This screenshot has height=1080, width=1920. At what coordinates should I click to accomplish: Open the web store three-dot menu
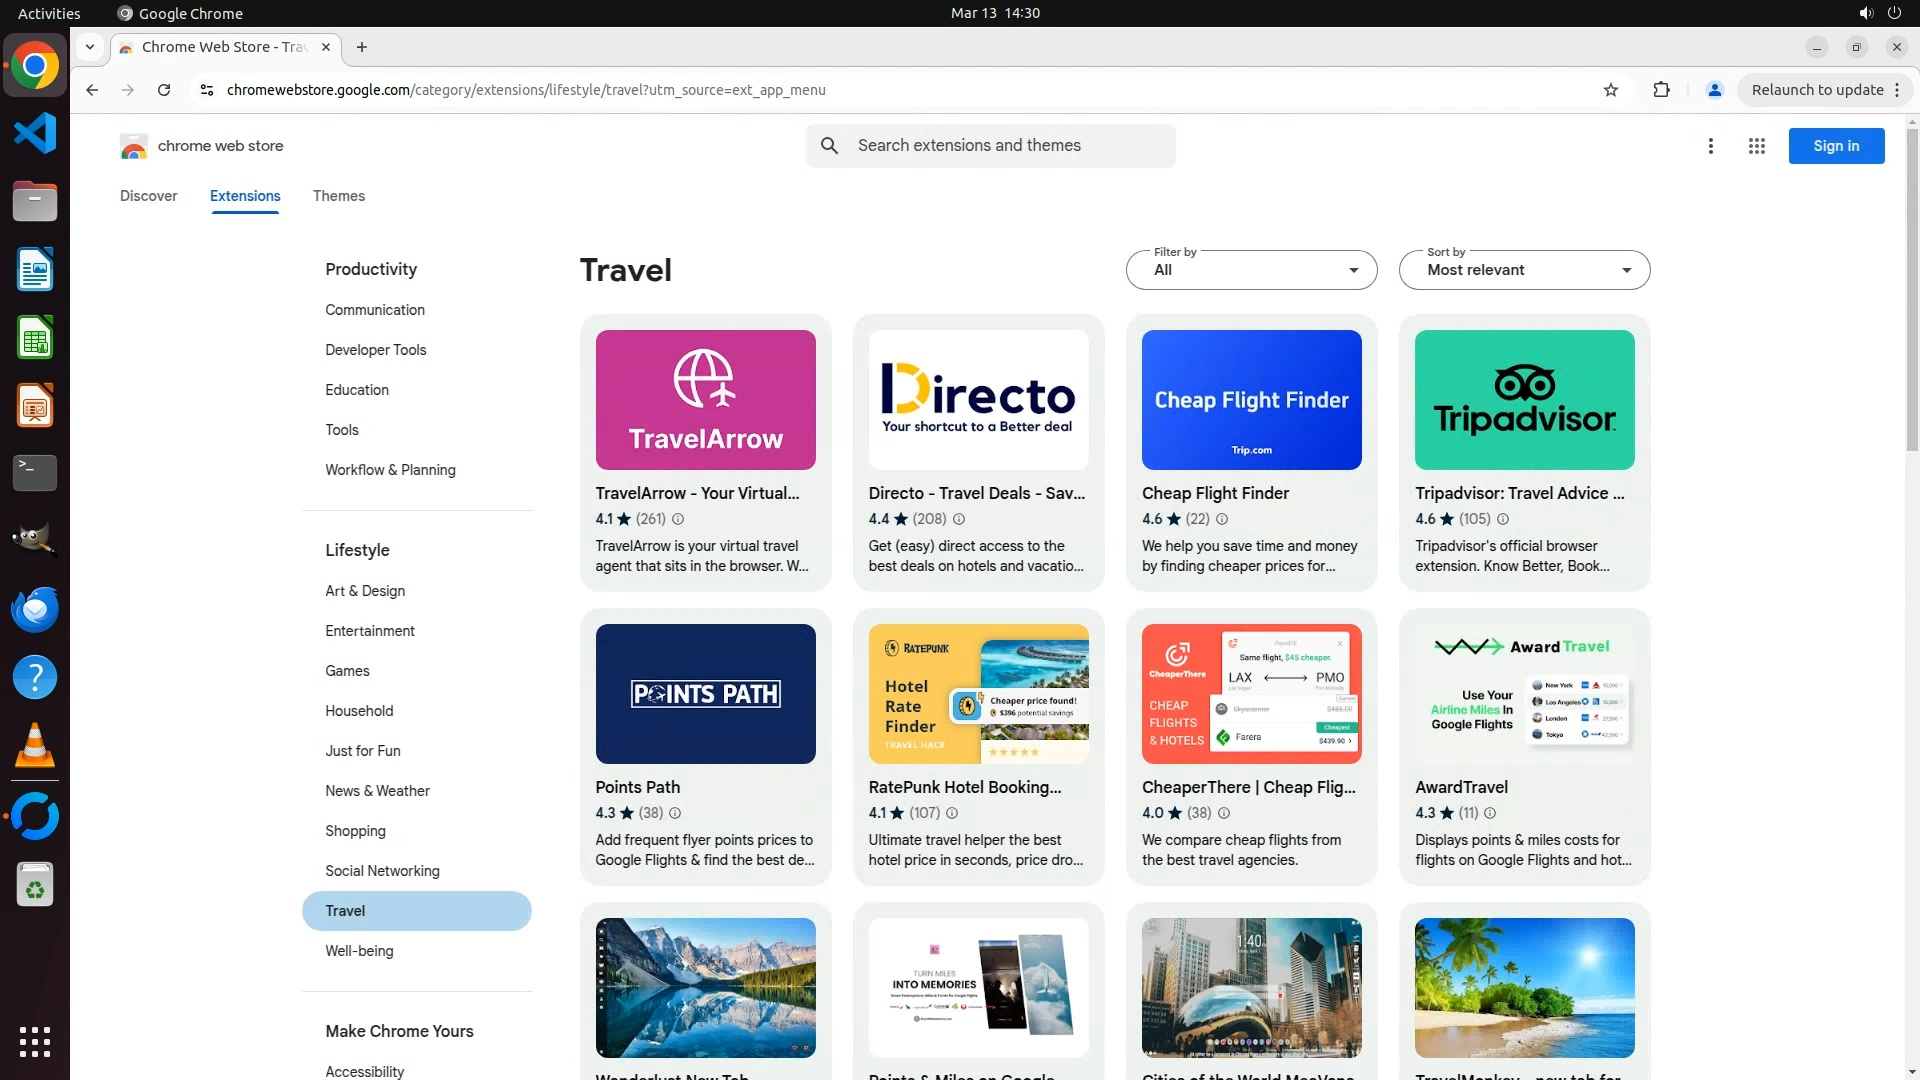(x=1710, y=146)
